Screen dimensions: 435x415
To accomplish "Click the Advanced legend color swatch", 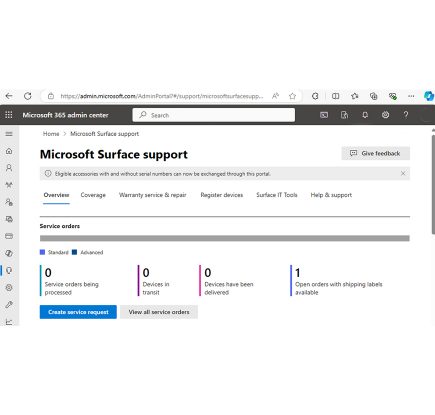I will click(74, 252).
